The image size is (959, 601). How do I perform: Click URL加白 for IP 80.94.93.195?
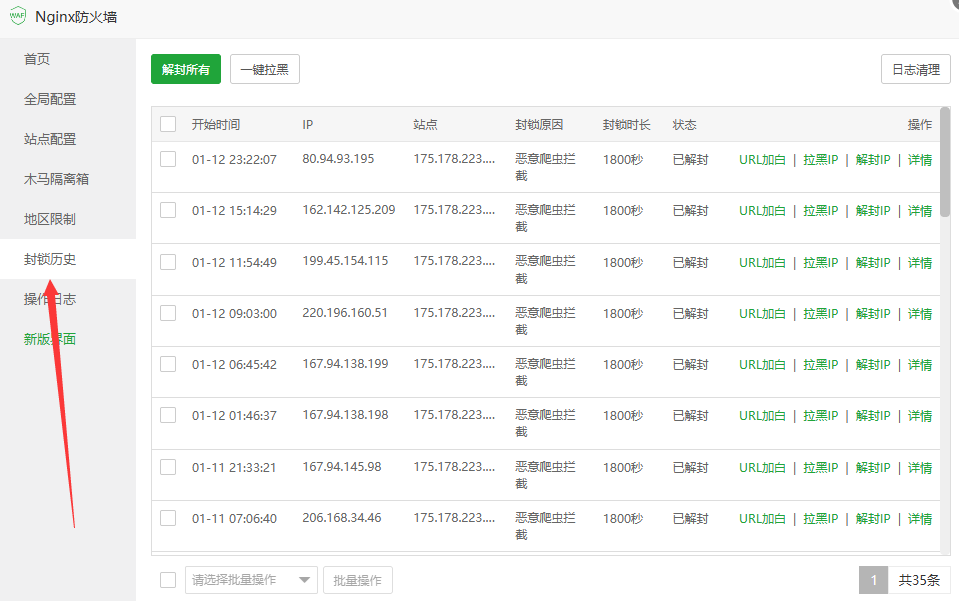point(762,160)
